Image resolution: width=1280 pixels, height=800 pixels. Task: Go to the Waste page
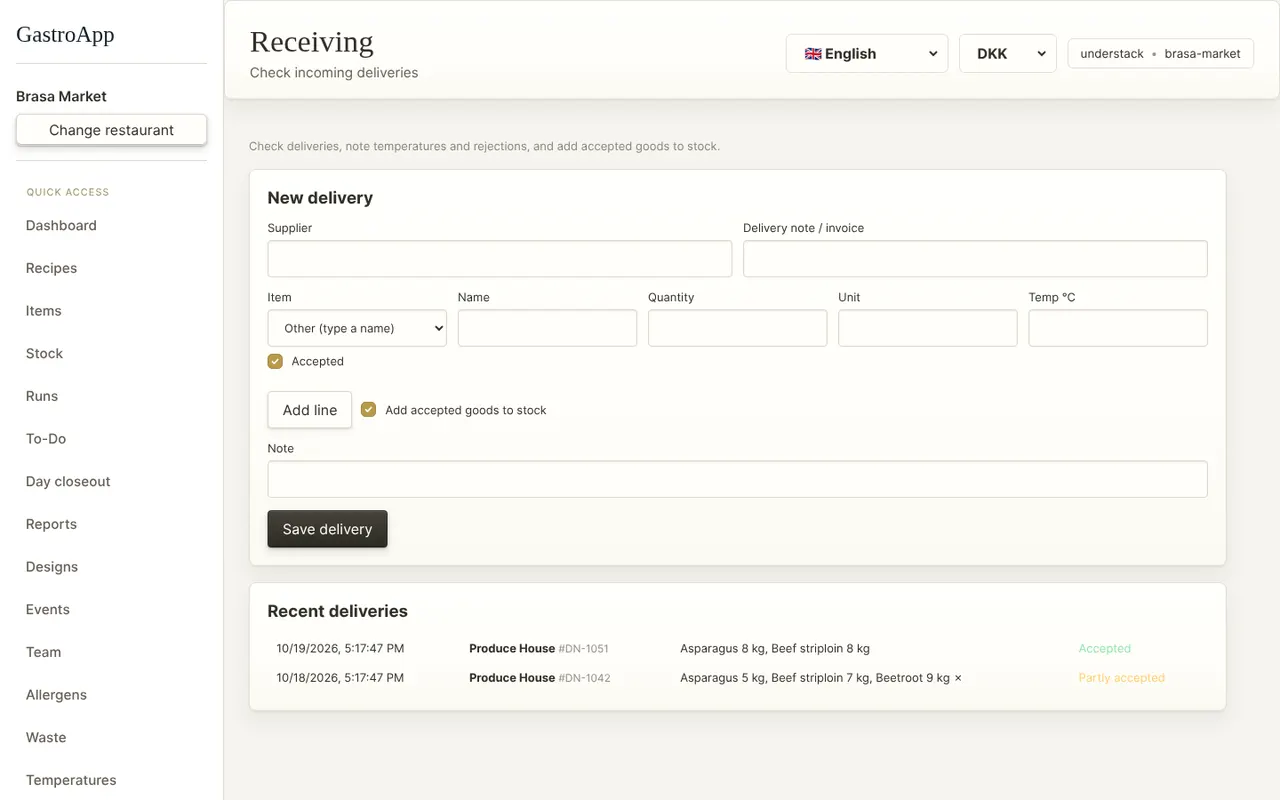click(x=46, y=737)
